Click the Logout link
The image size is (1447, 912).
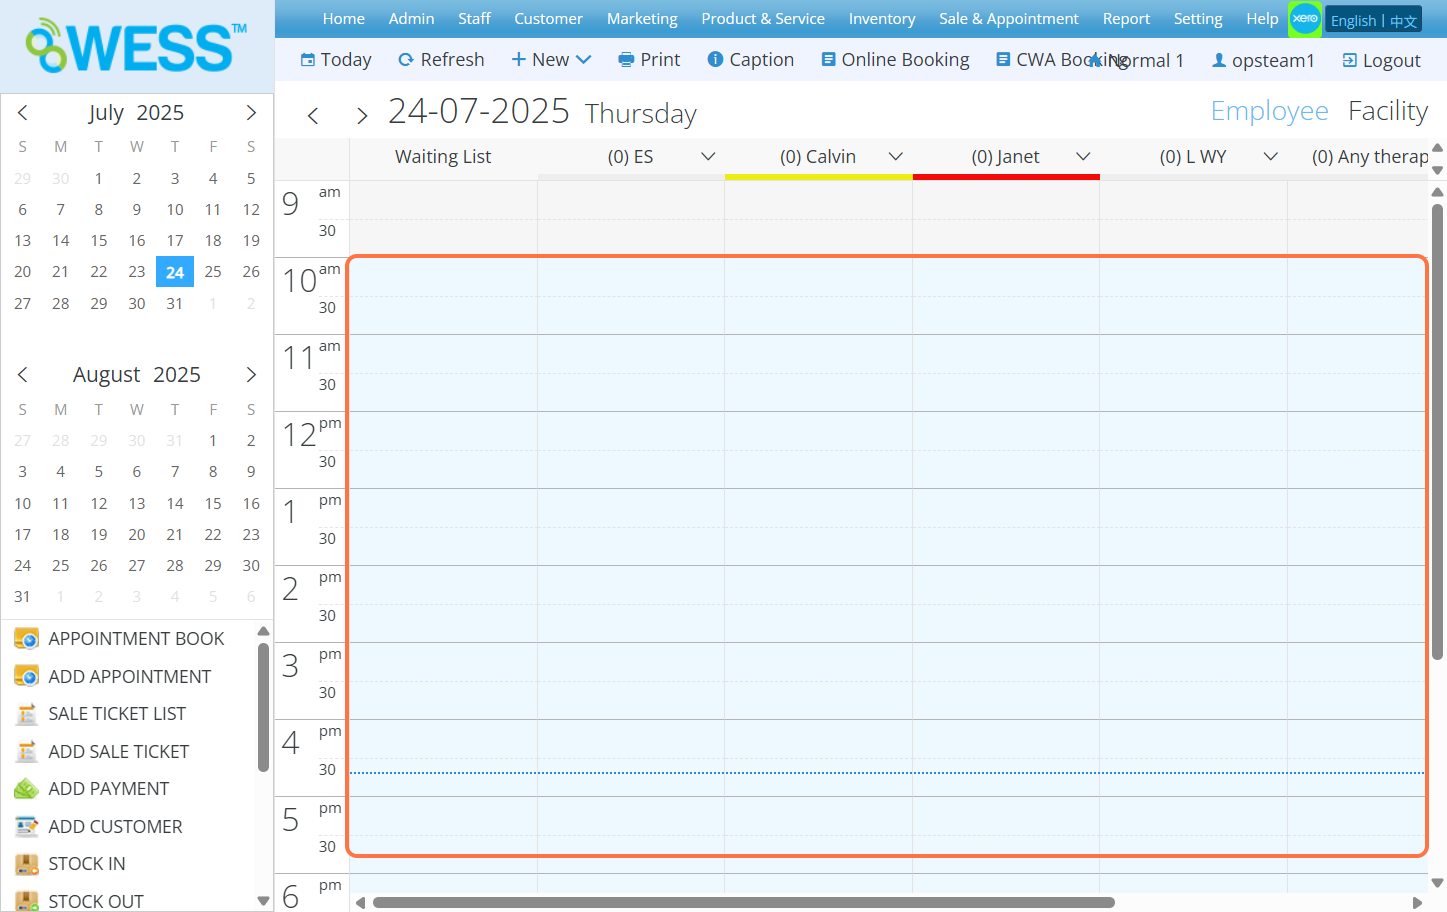[1381, 61]
